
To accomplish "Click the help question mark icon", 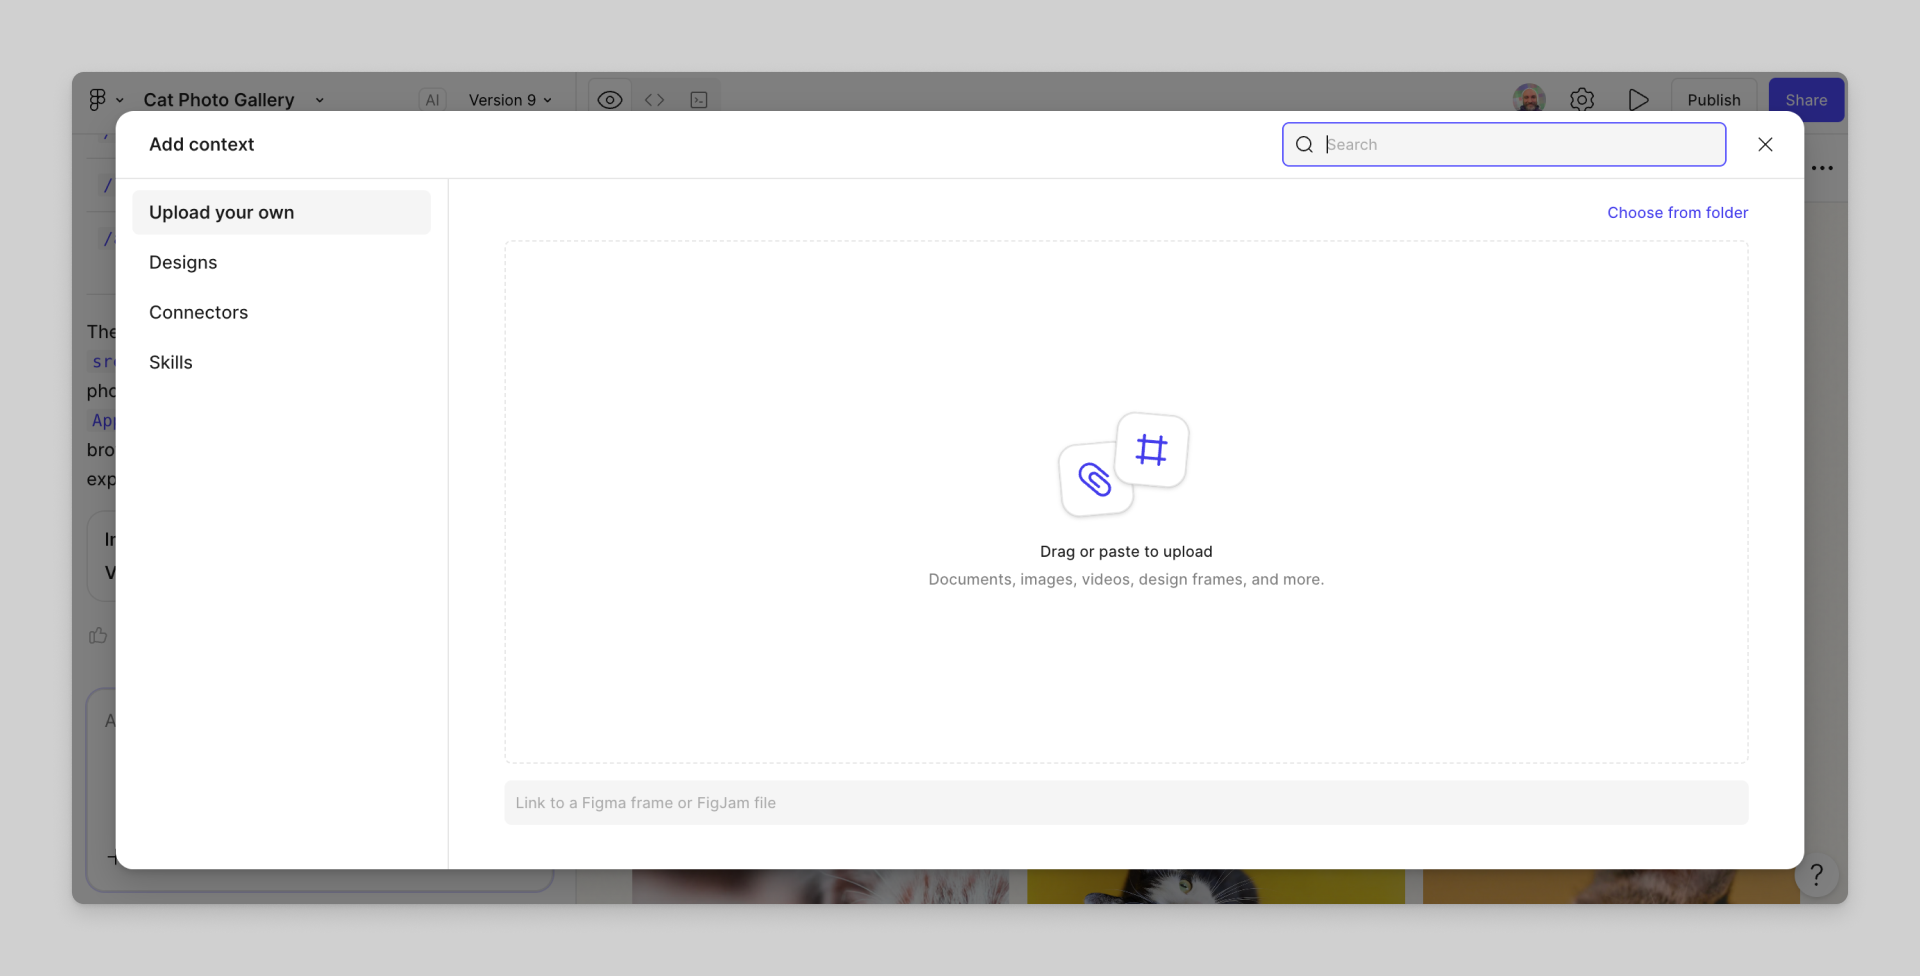I will coord(1817,875).
